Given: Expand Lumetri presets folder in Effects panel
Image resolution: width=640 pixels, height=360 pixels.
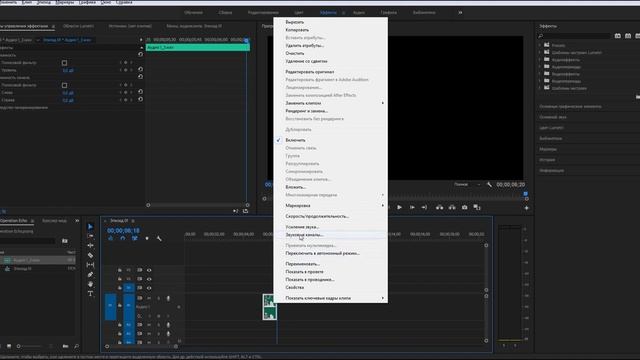Looking at the screenshot, I should click(540, 52).
